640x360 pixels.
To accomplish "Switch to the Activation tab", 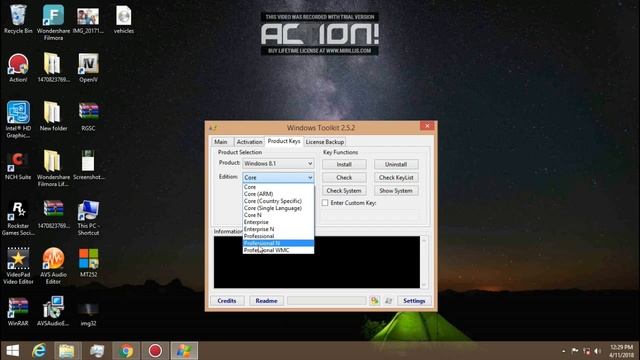I will pos(249,142).
